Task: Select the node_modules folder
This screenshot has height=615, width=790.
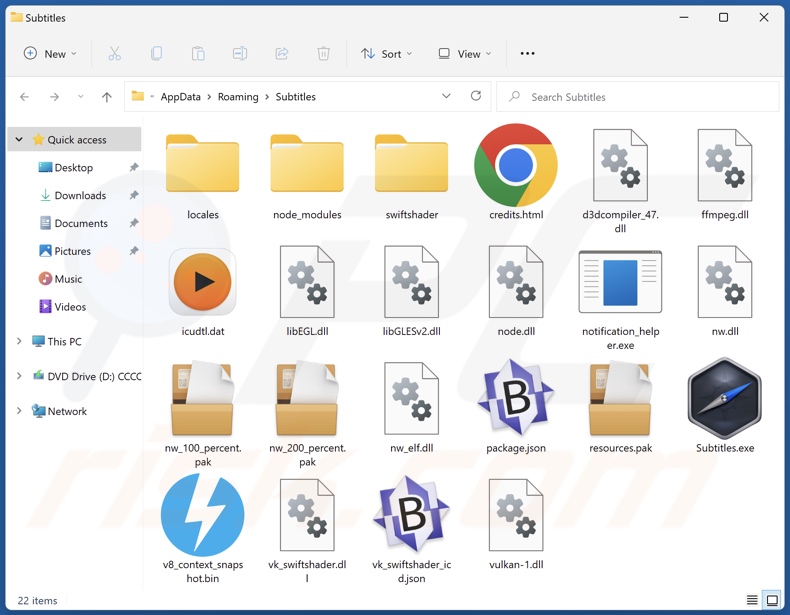Action: pos(307,174)
